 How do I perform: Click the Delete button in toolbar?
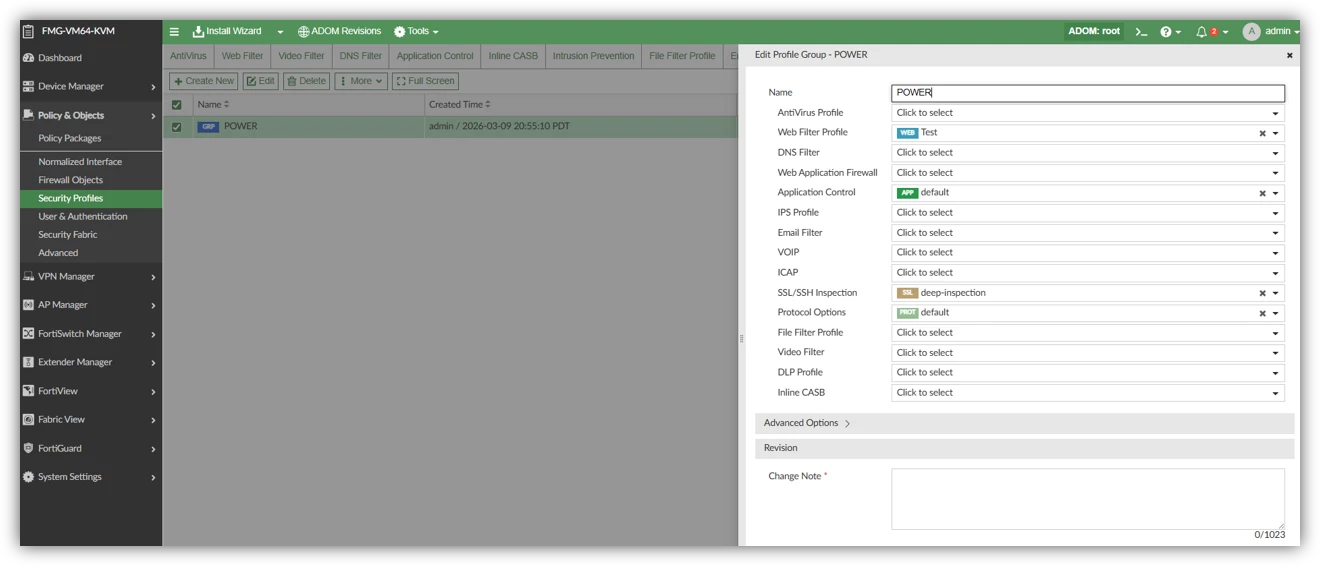[x=307, y=81]
